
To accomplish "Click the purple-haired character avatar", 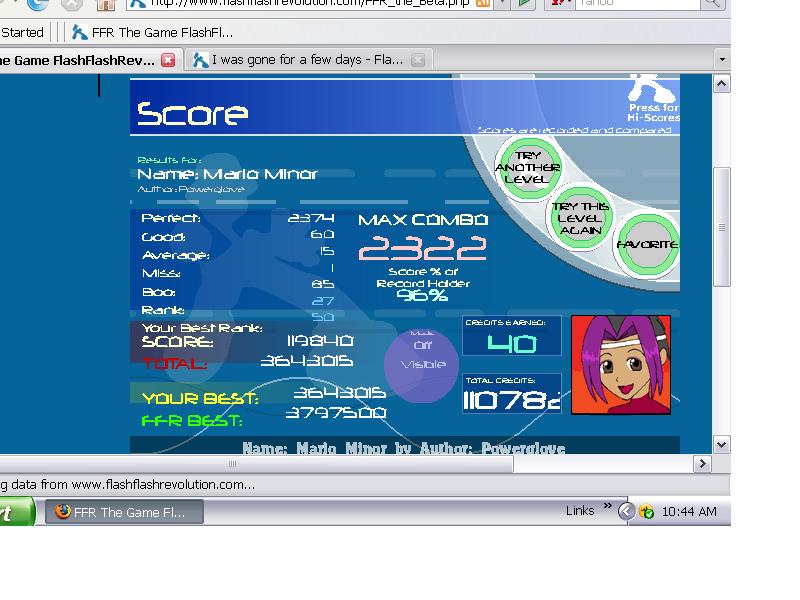I will coord(620,364).
